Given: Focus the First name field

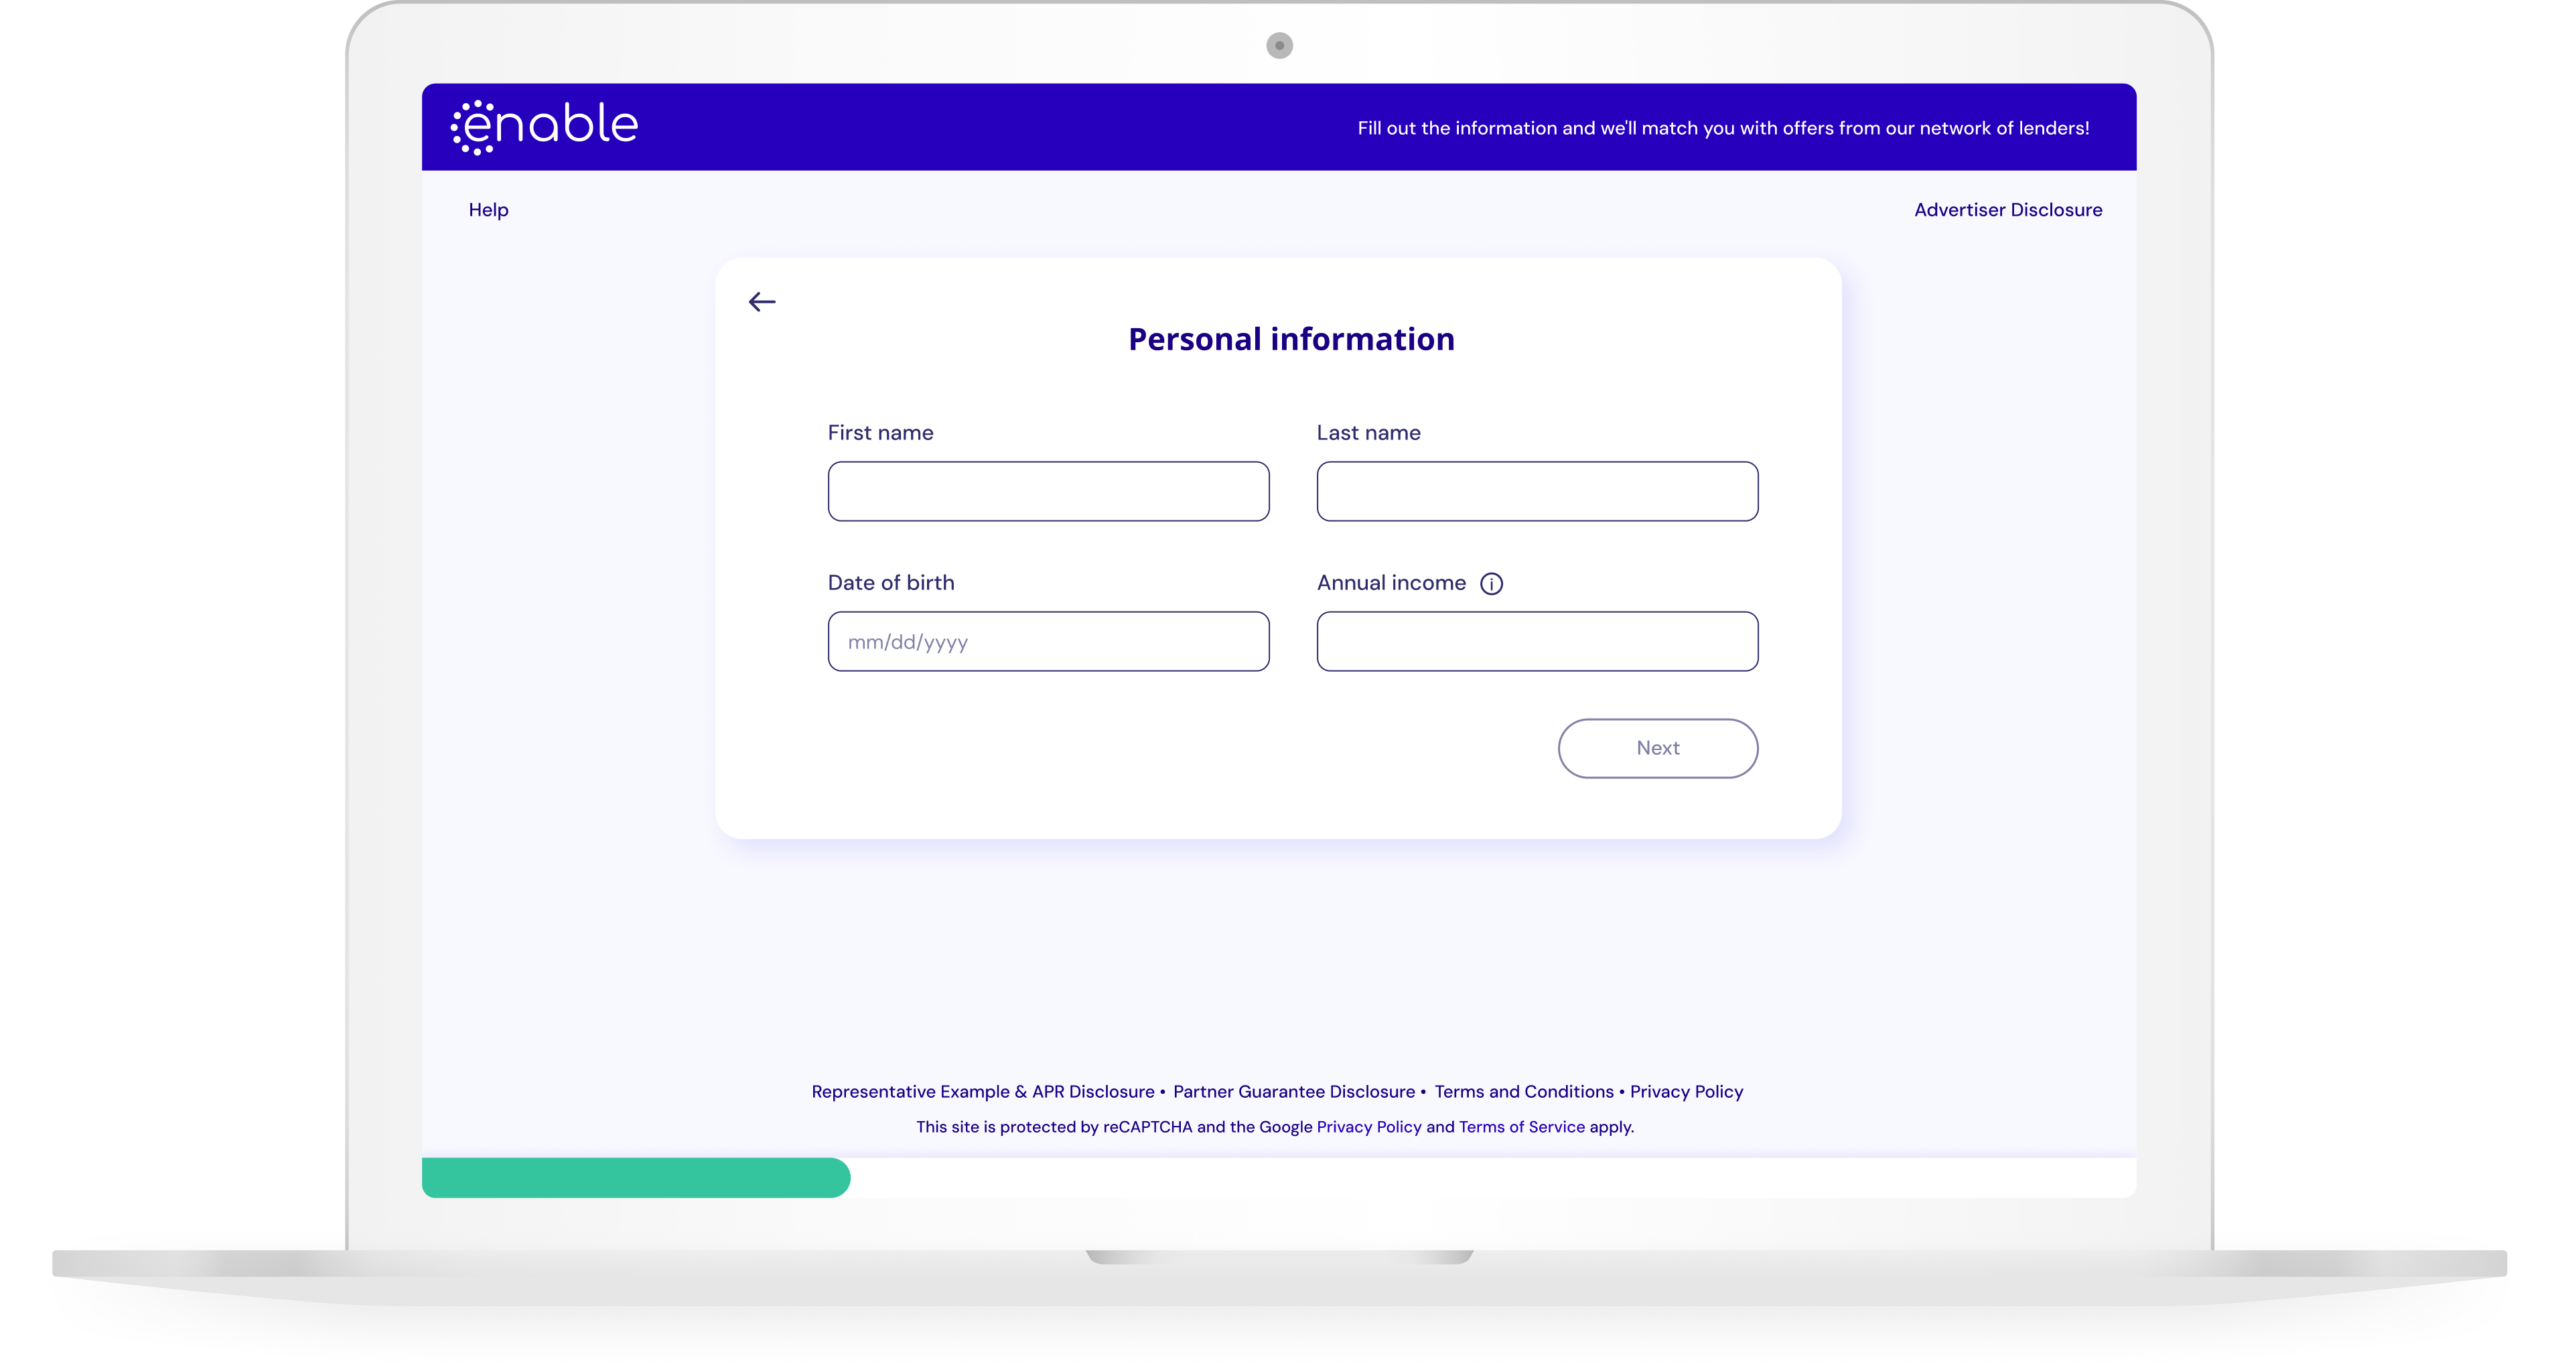Looking at the screenshot, I should point(1048,491).
